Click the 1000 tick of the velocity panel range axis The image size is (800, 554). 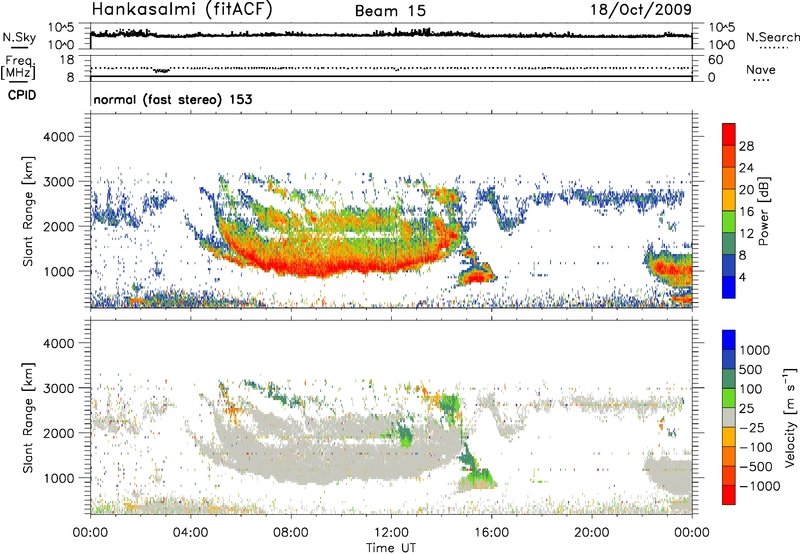click(58, 478)
